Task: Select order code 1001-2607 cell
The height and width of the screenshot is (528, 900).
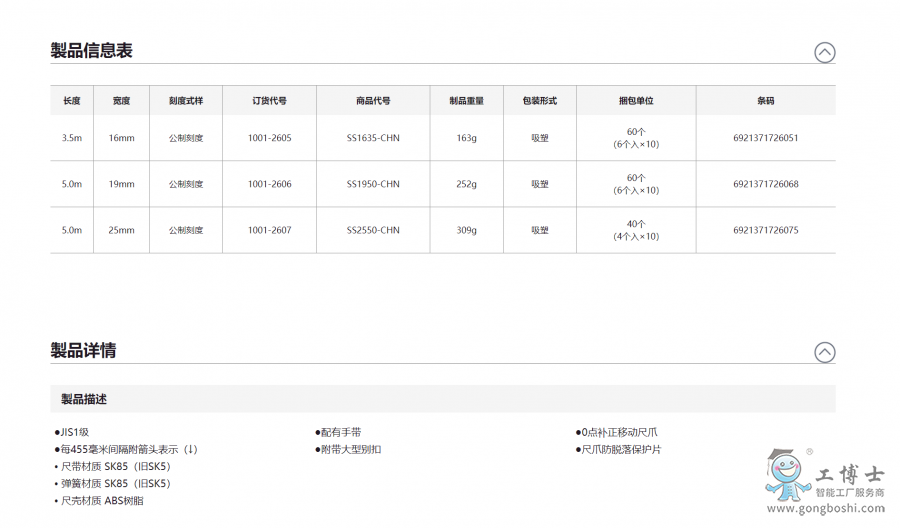Action: (269, 230)
